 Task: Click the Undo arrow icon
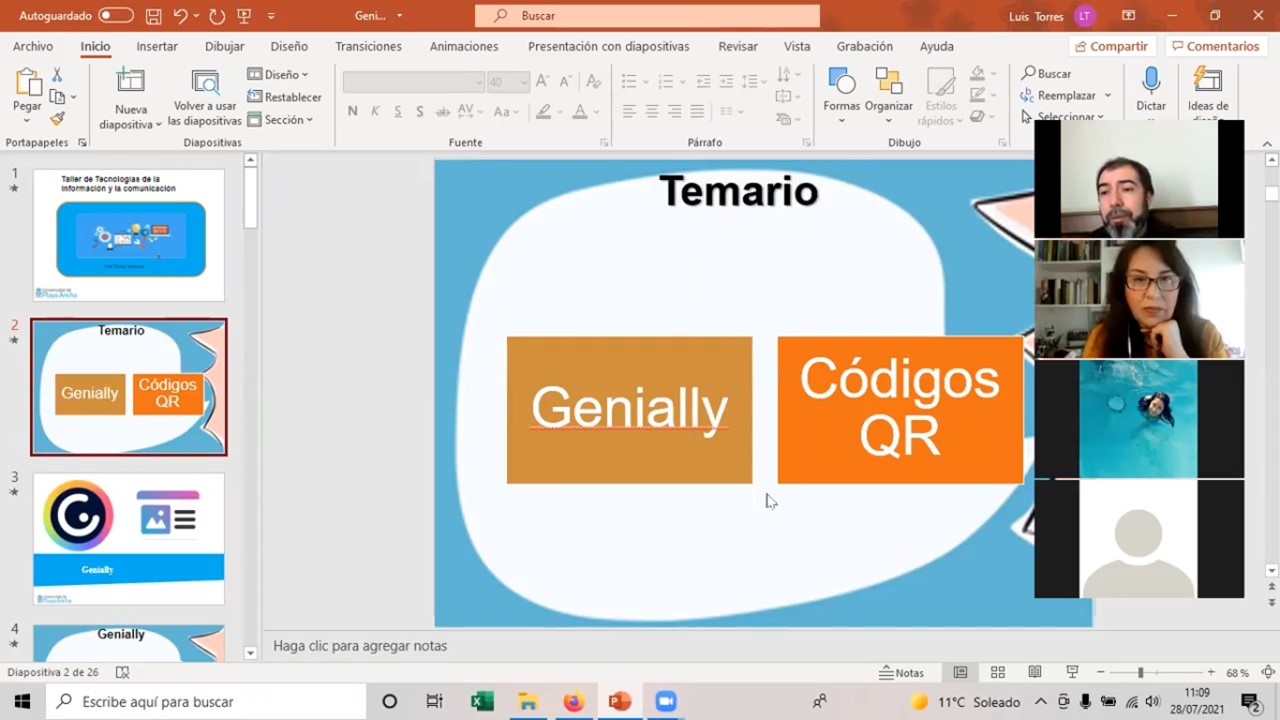(x=180, y=16)
